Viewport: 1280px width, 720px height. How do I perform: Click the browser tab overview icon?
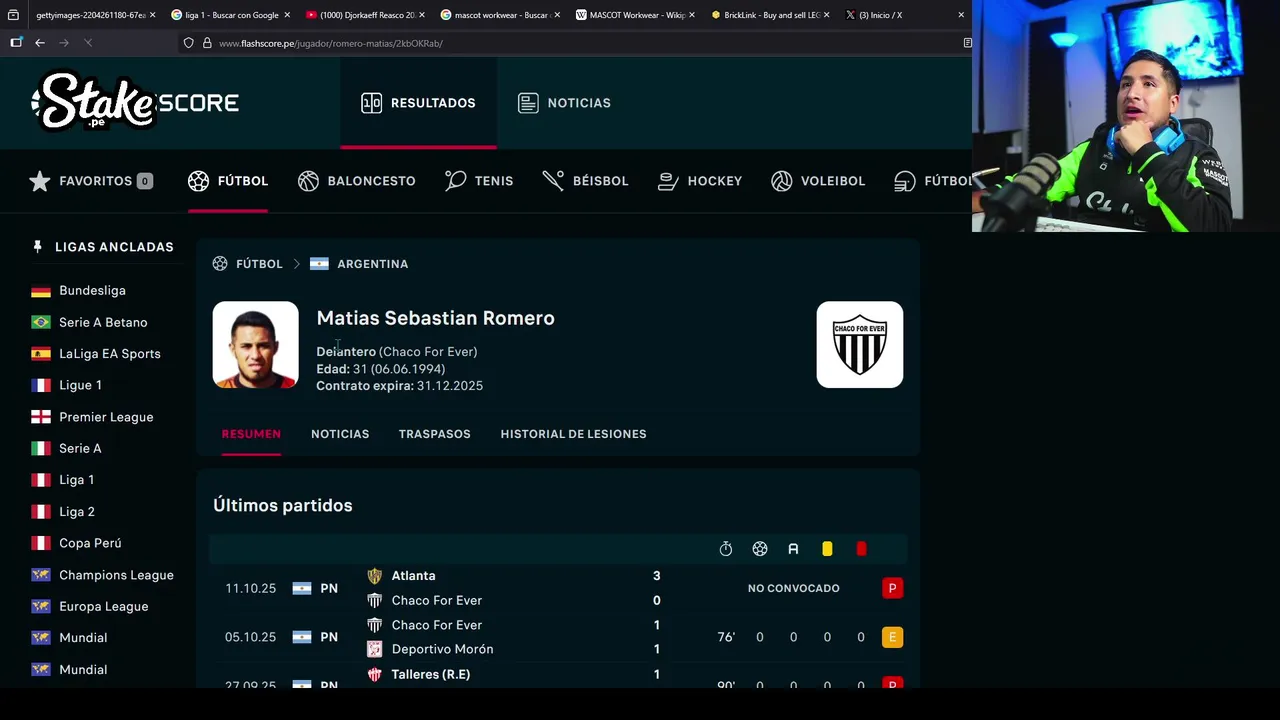coord(13,15)
